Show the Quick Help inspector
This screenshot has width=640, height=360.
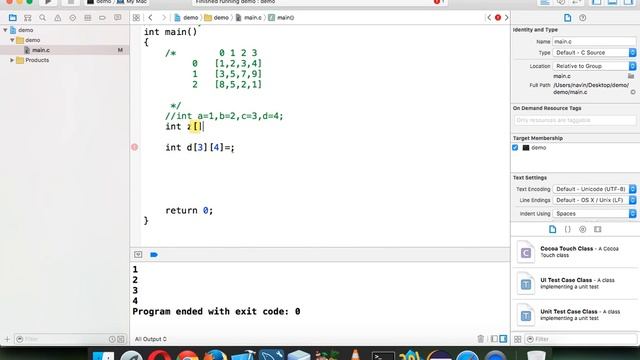point(582,18)
